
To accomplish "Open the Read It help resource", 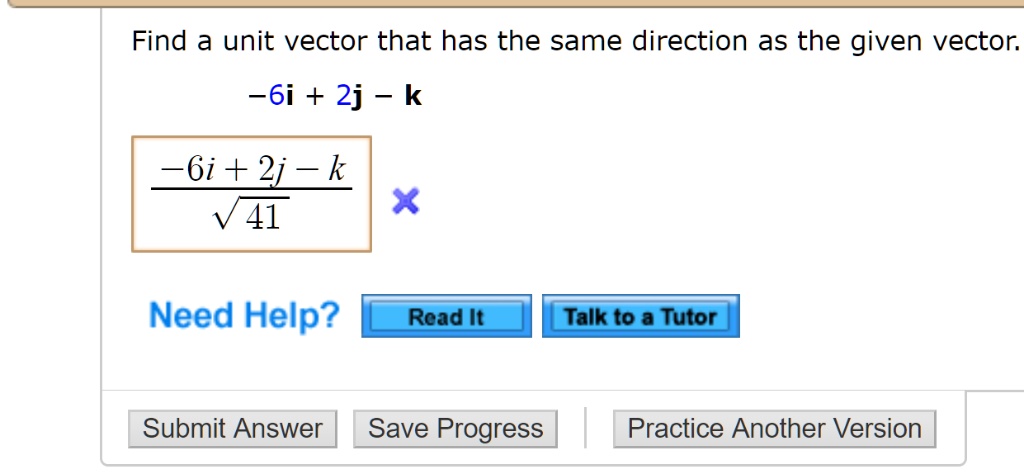I will 447,316.
